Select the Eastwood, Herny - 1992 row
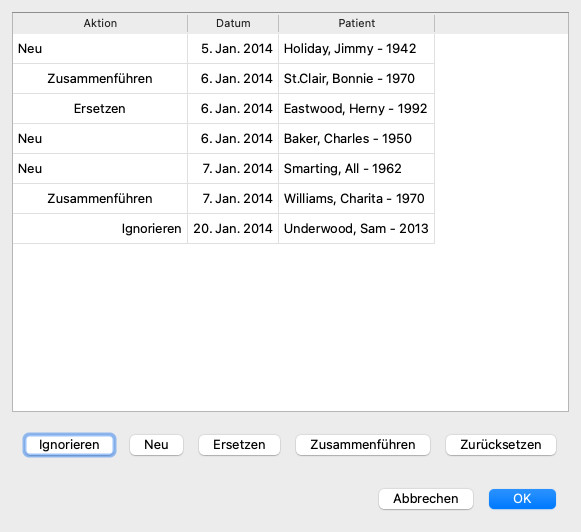This screenshot has height=532, width=581. click(223, 109)
